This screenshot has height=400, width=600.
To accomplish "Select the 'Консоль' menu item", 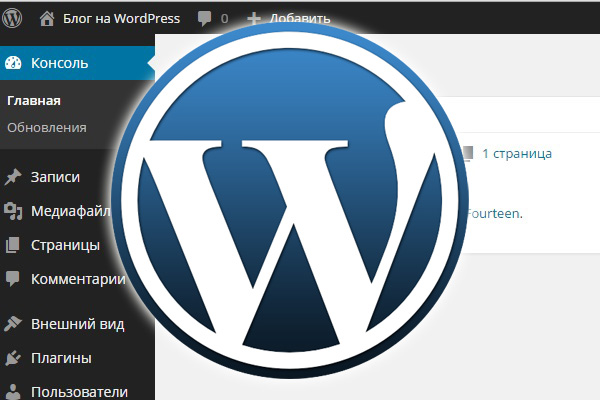I will coord(77,63).
